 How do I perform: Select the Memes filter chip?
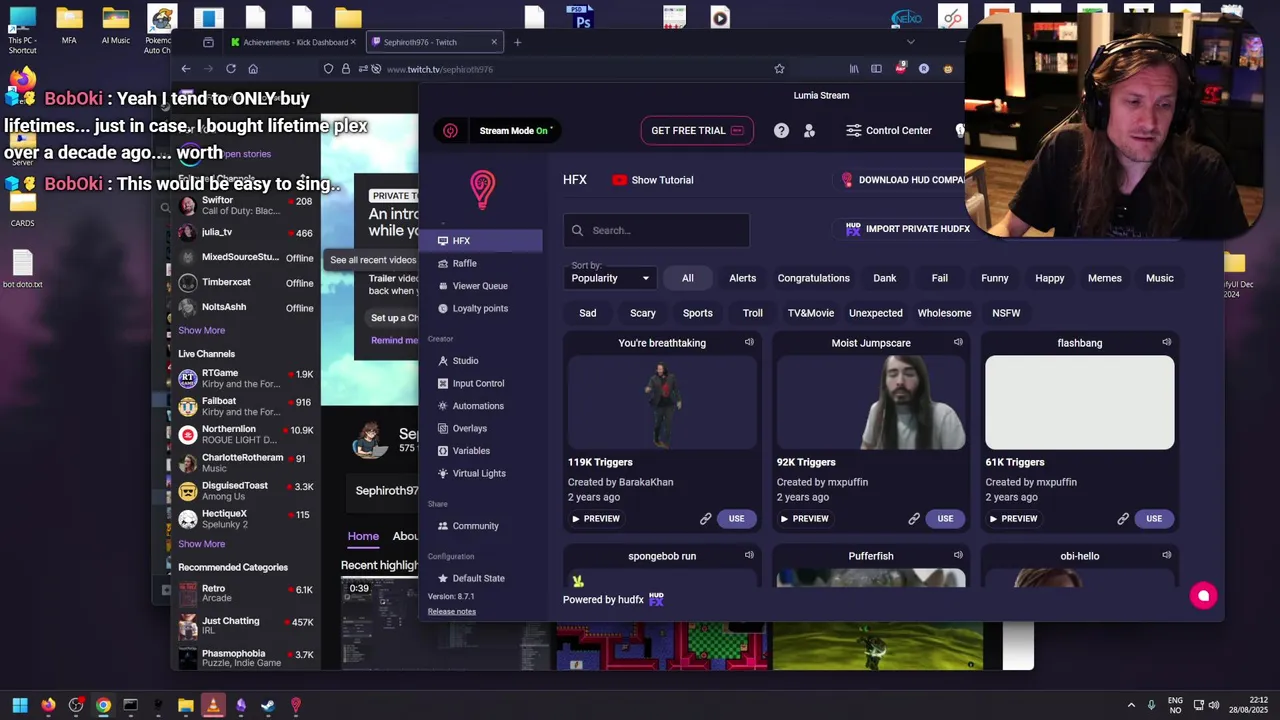point(1105,278)
